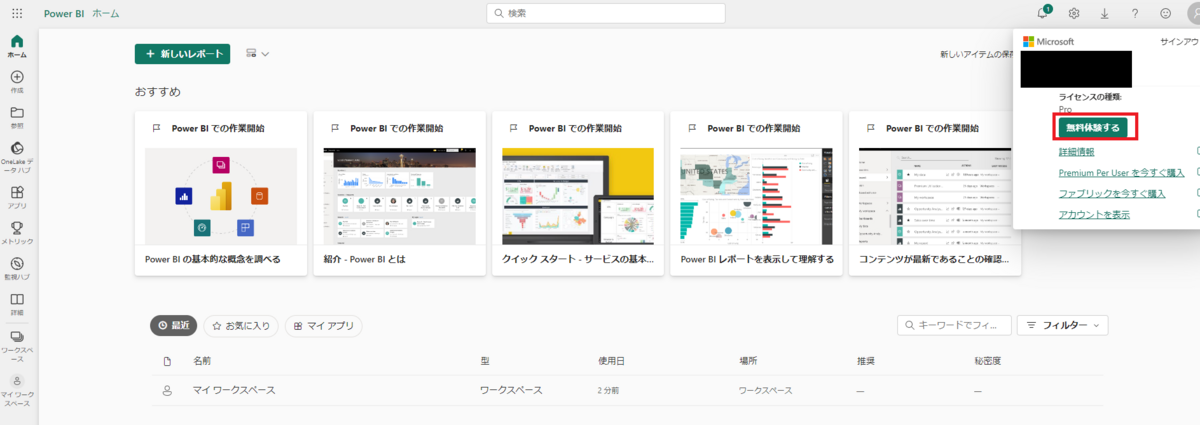Open the user account avatar
1200x425 pixels.
[x=1193, y=14]
